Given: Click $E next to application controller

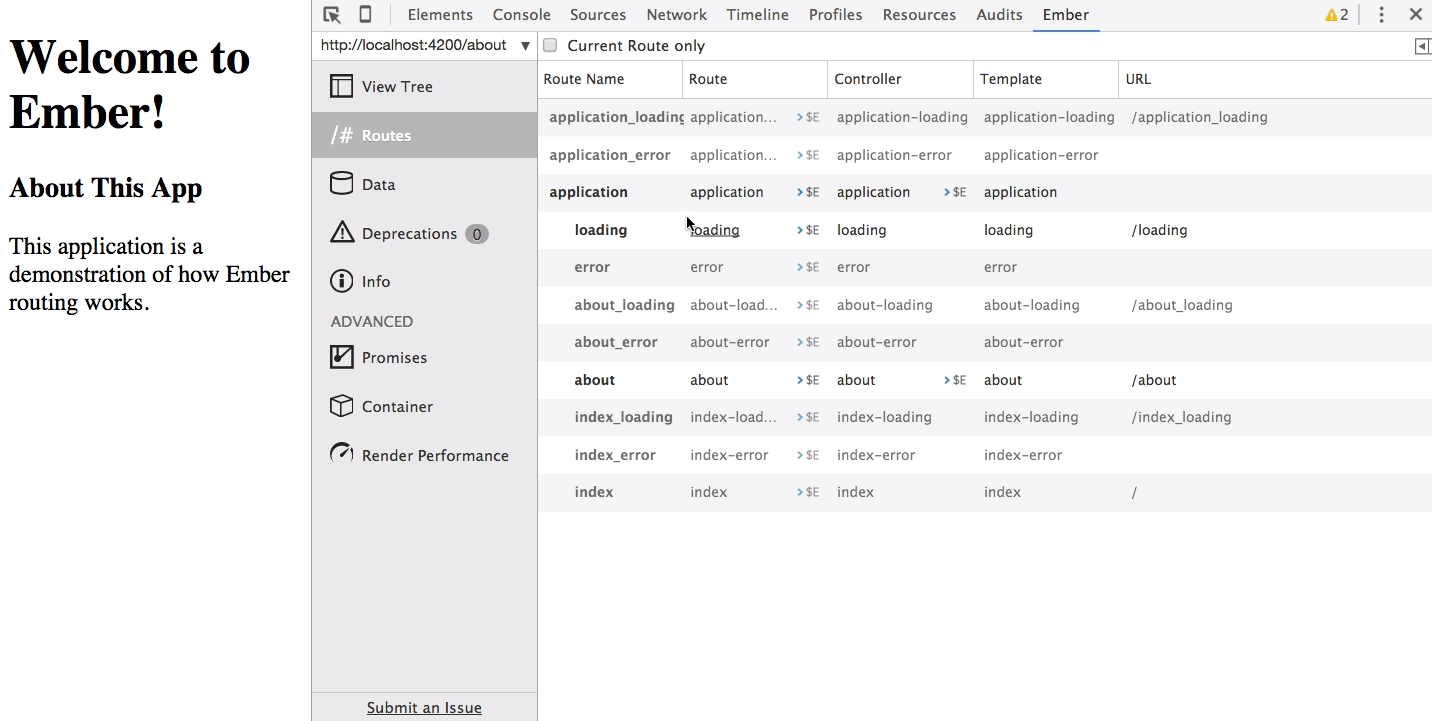Looking at the screenshot, I should point(955,192).
